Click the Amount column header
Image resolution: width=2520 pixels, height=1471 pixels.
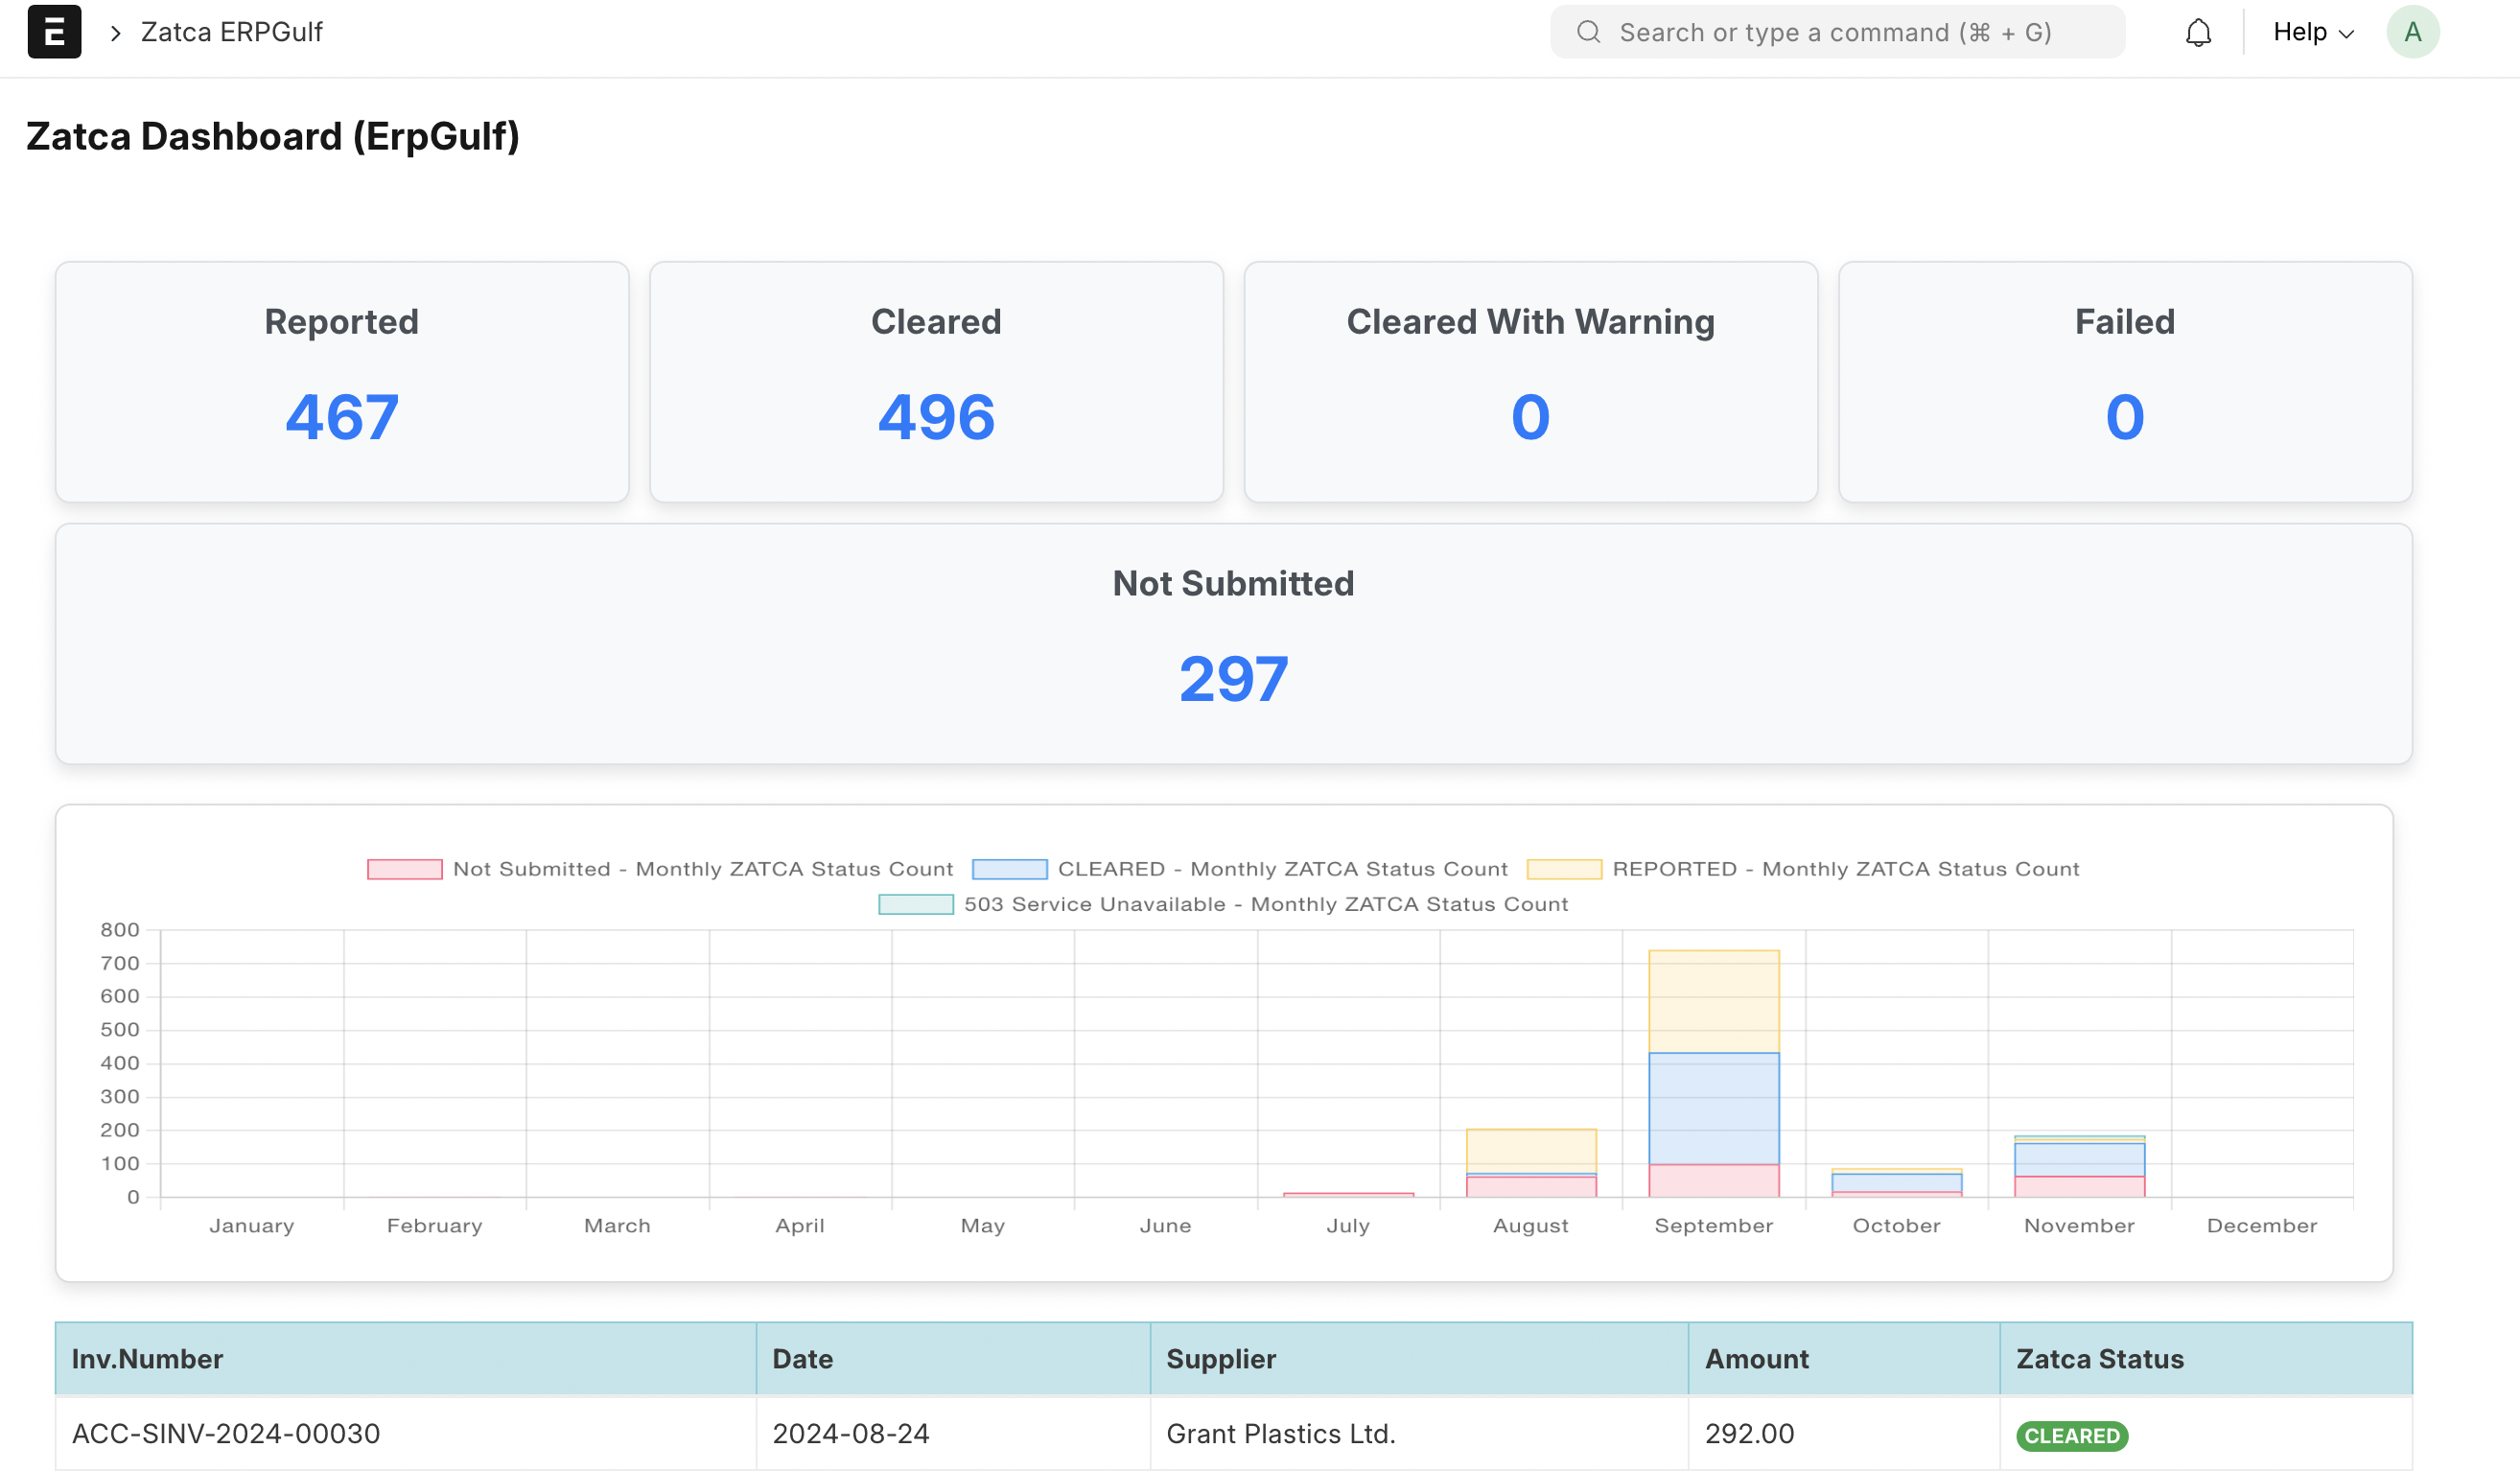click(1844, 1358)
